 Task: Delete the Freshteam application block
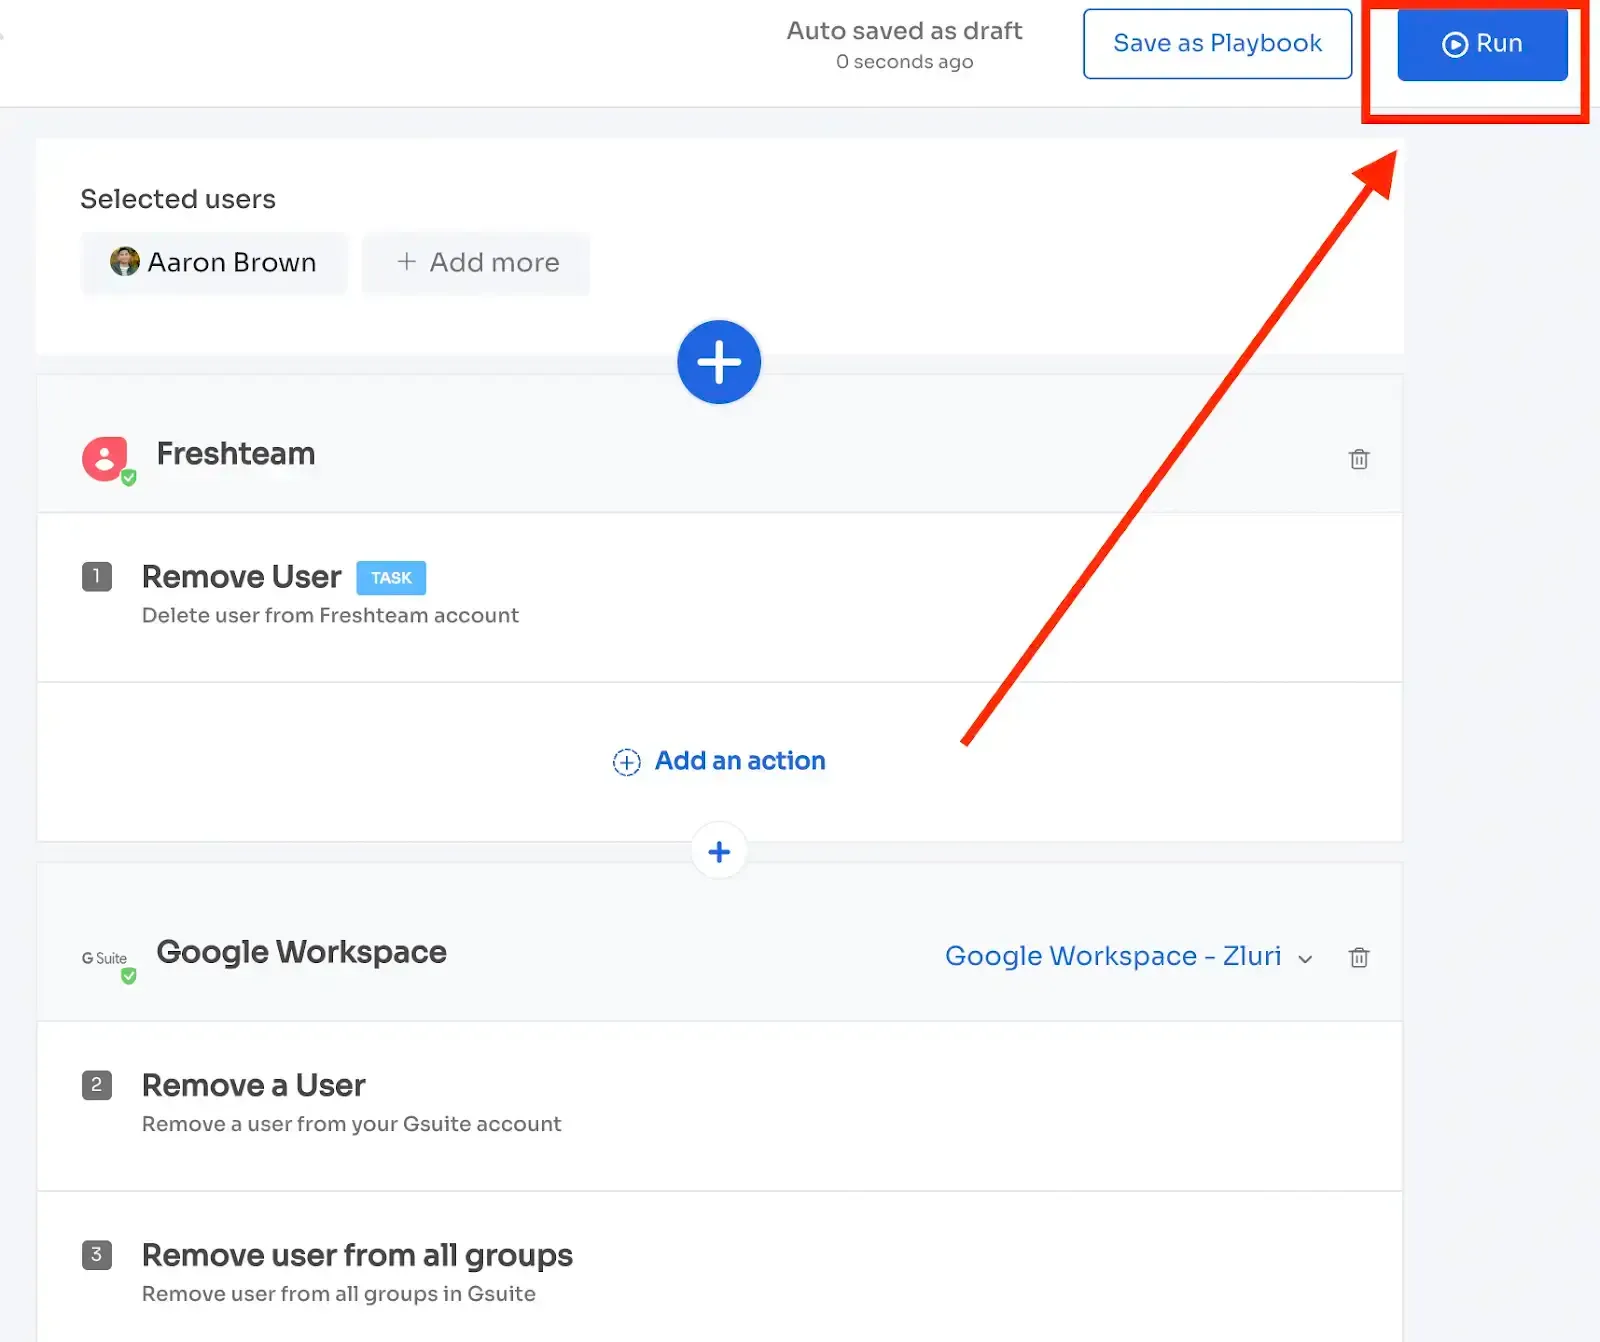(x=1358, y=459)
